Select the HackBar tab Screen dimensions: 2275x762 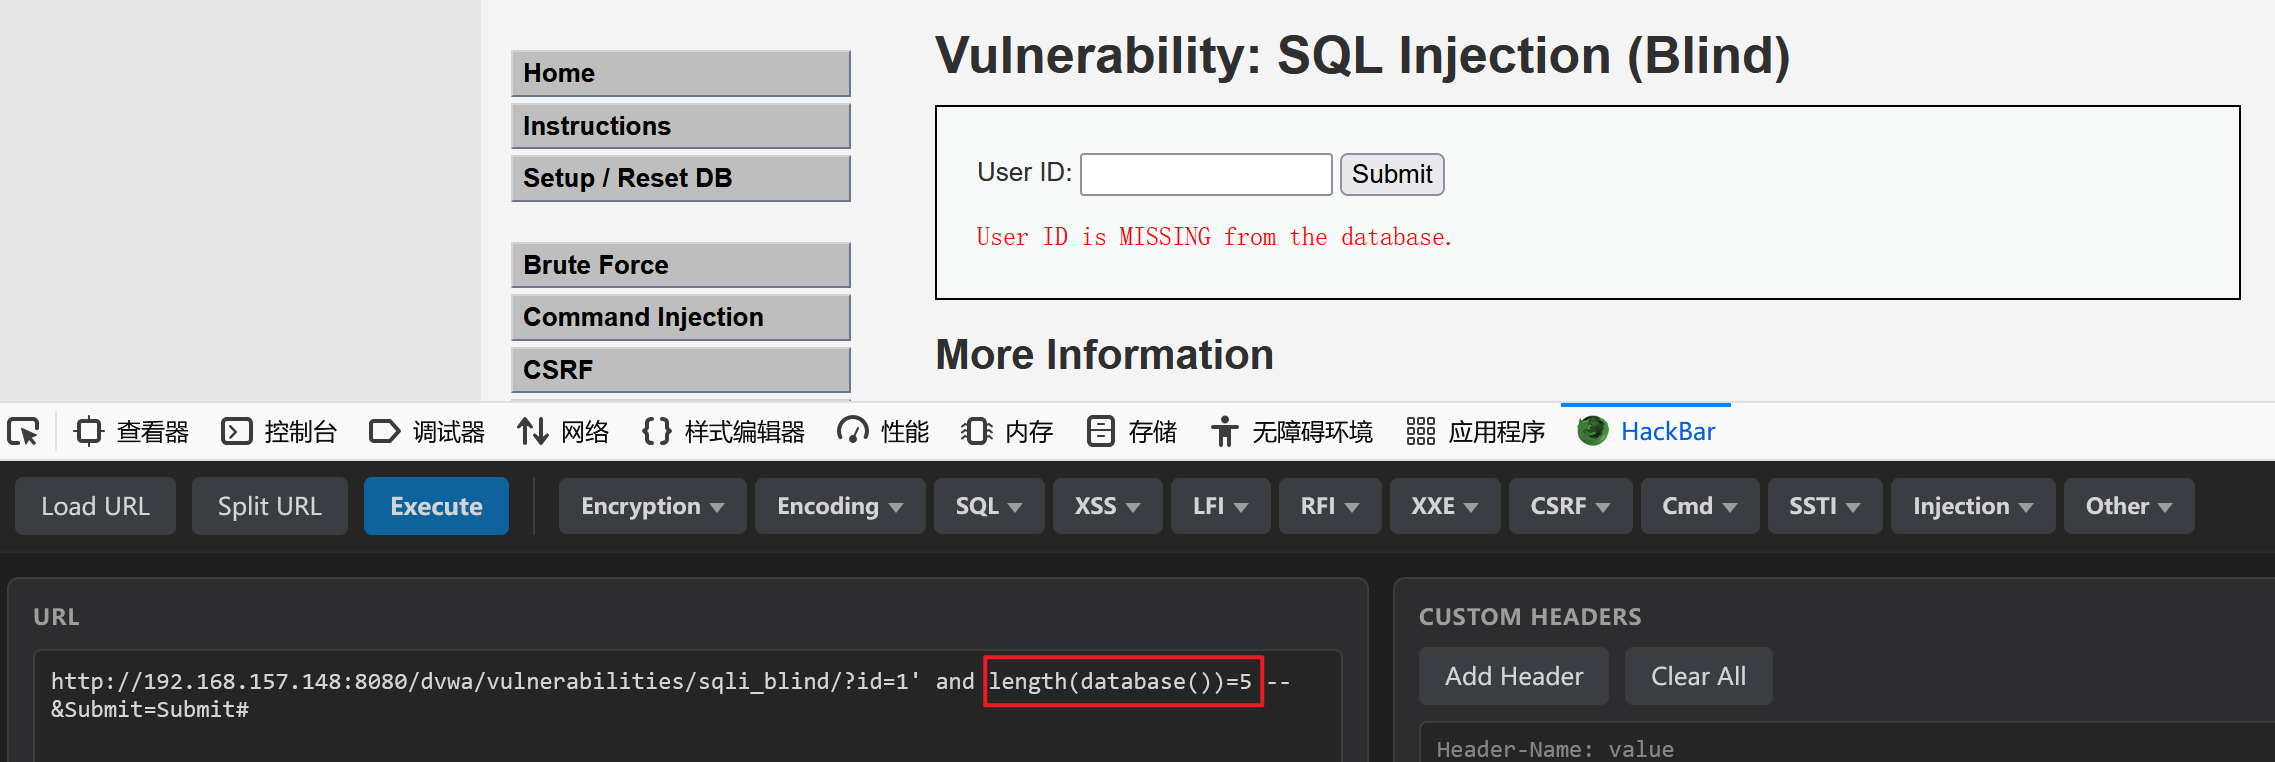1646,432
